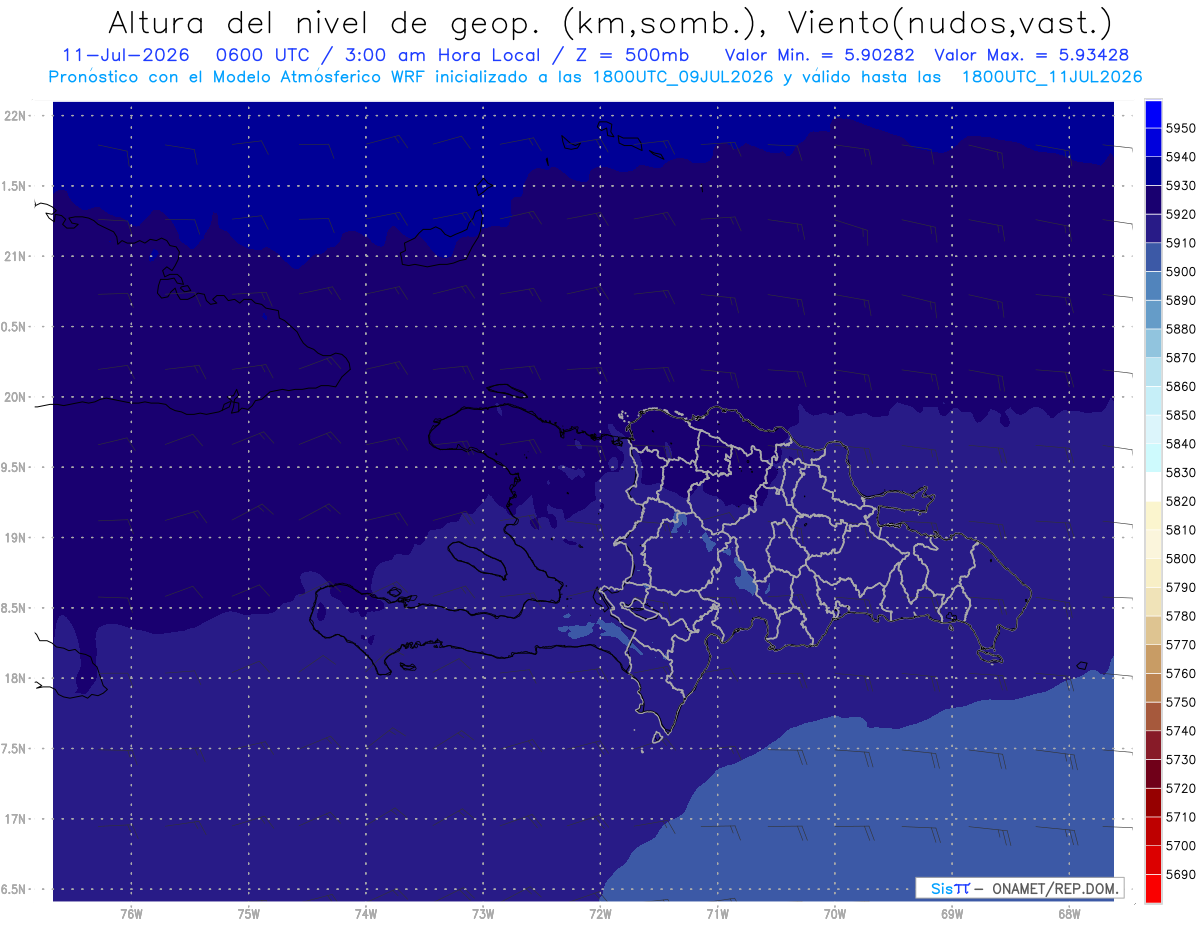The width and height of the screenshot is (1200, 927).
Task: Click the '5720' colorbar label
Action: [1181, 788]
